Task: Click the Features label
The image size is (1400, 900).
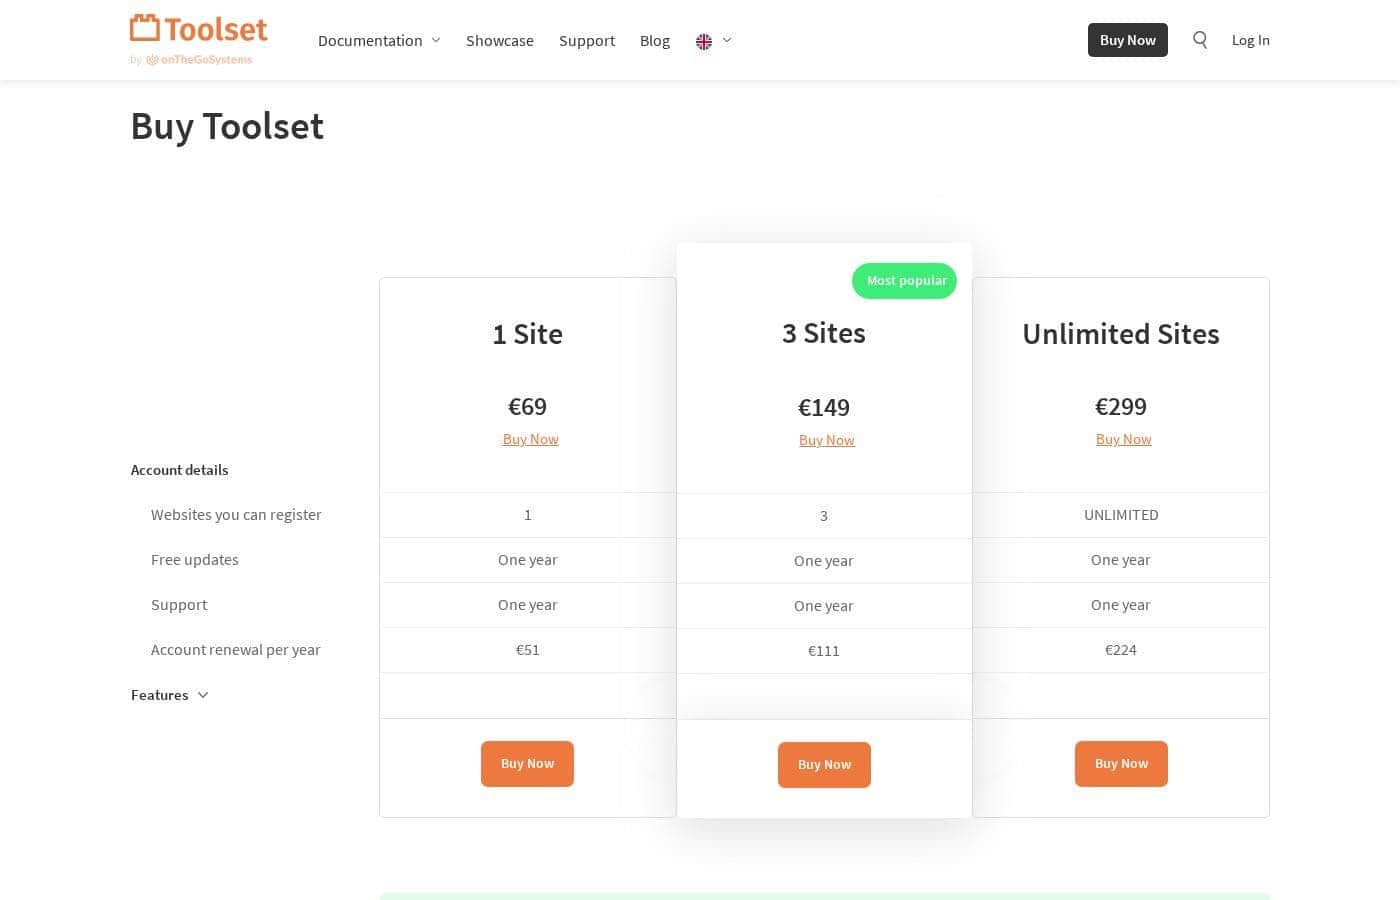Action: pyautogui.click(x=160, y=695)
